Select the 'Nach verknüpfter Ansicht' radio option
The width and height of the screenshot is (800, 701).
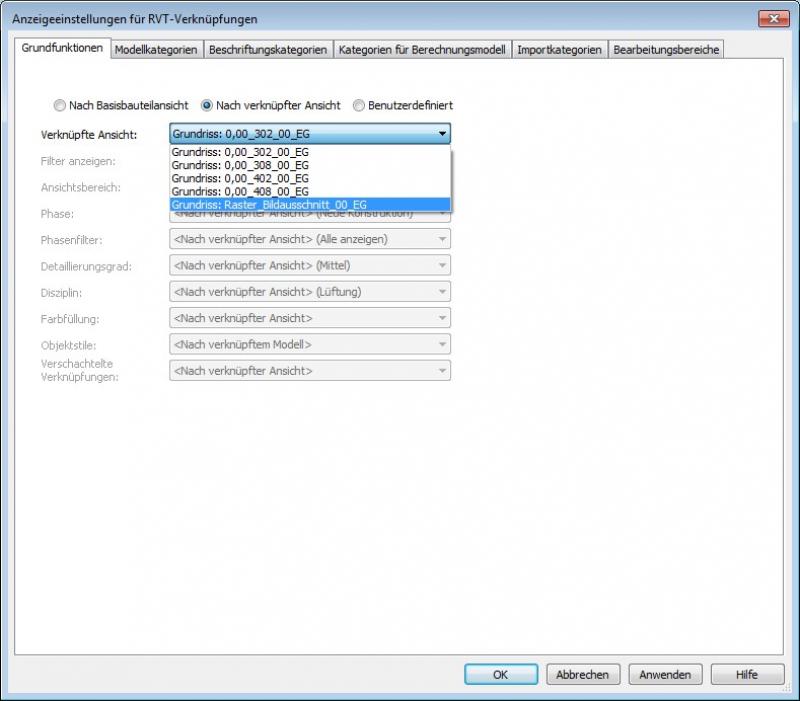[207, 105]
